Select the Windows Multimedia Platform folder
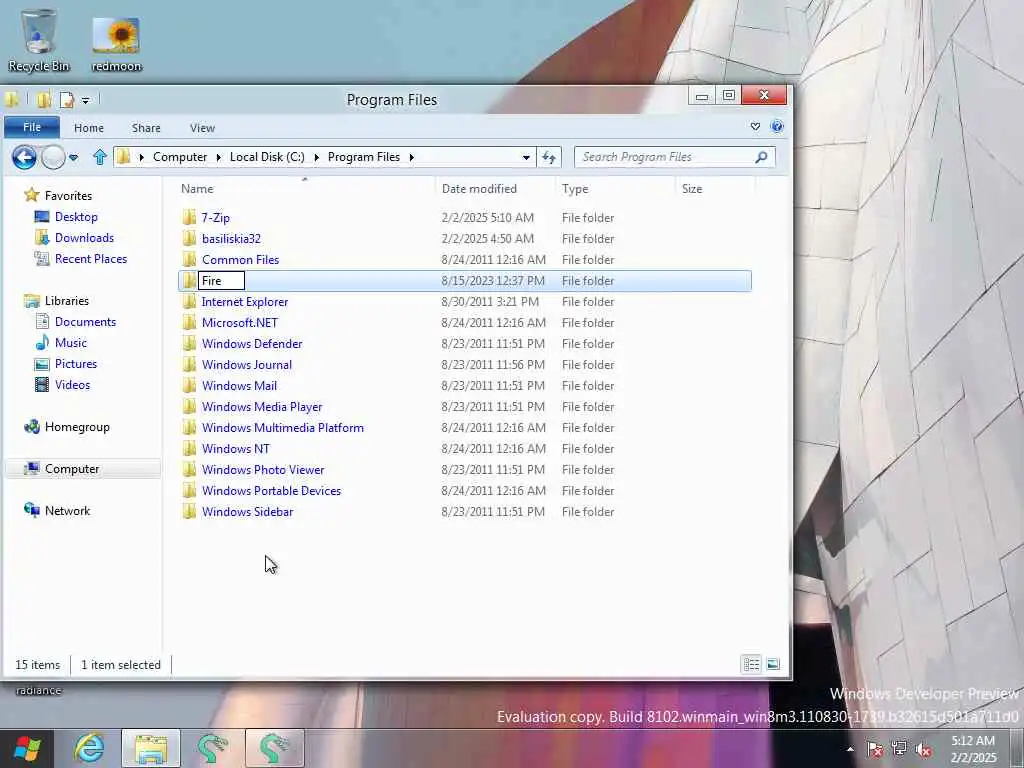Screen dimensions: 1024x768 [x=283, y=428]
